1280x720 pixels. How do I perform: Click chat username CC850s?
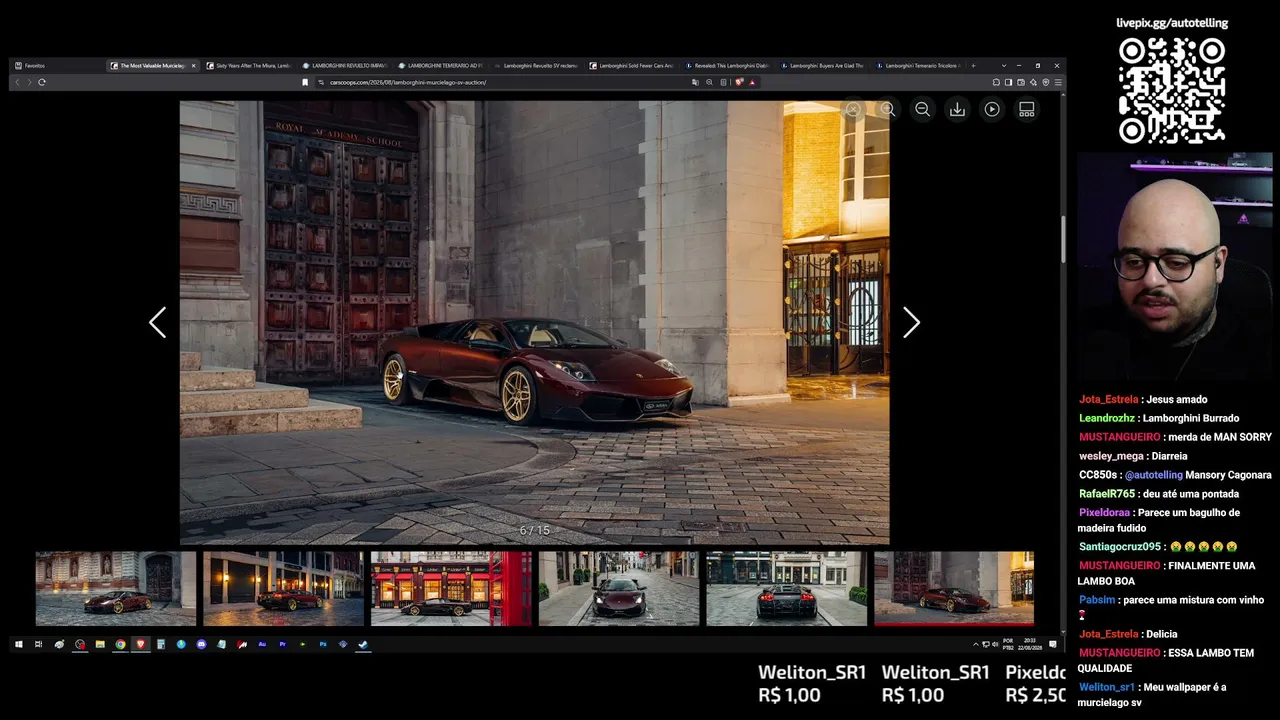[1098, 475]
